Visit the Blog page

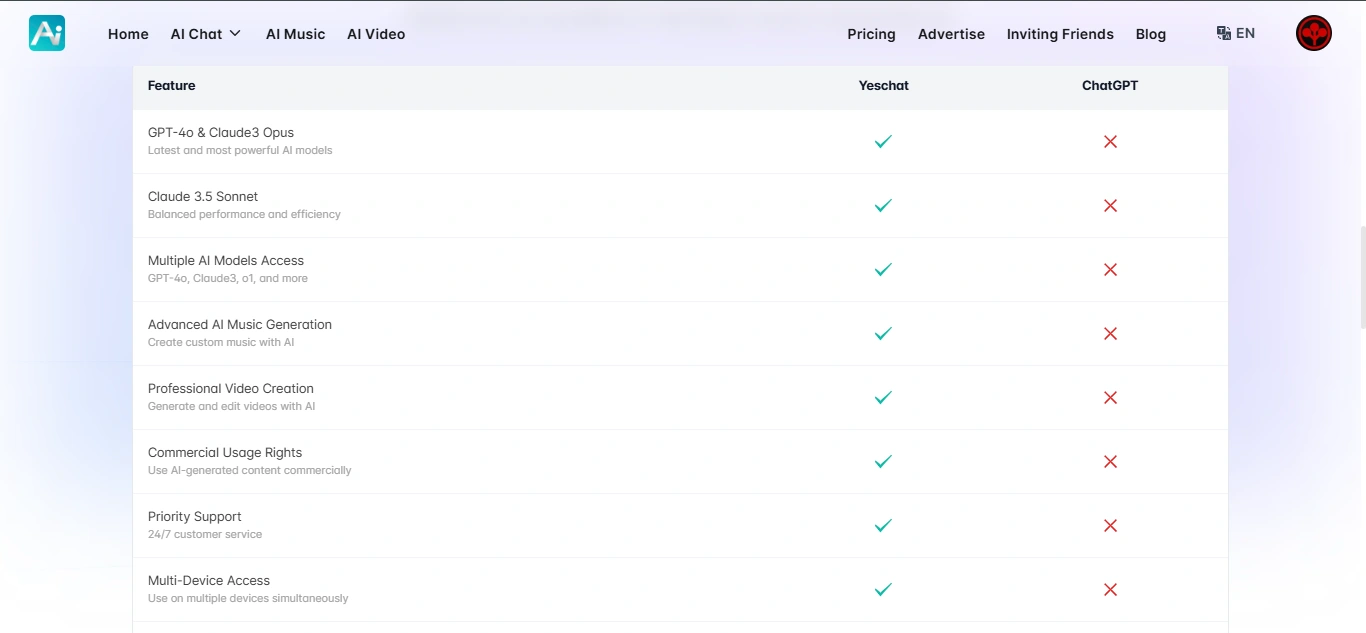pyautogui.click(x=1151, y=34)
